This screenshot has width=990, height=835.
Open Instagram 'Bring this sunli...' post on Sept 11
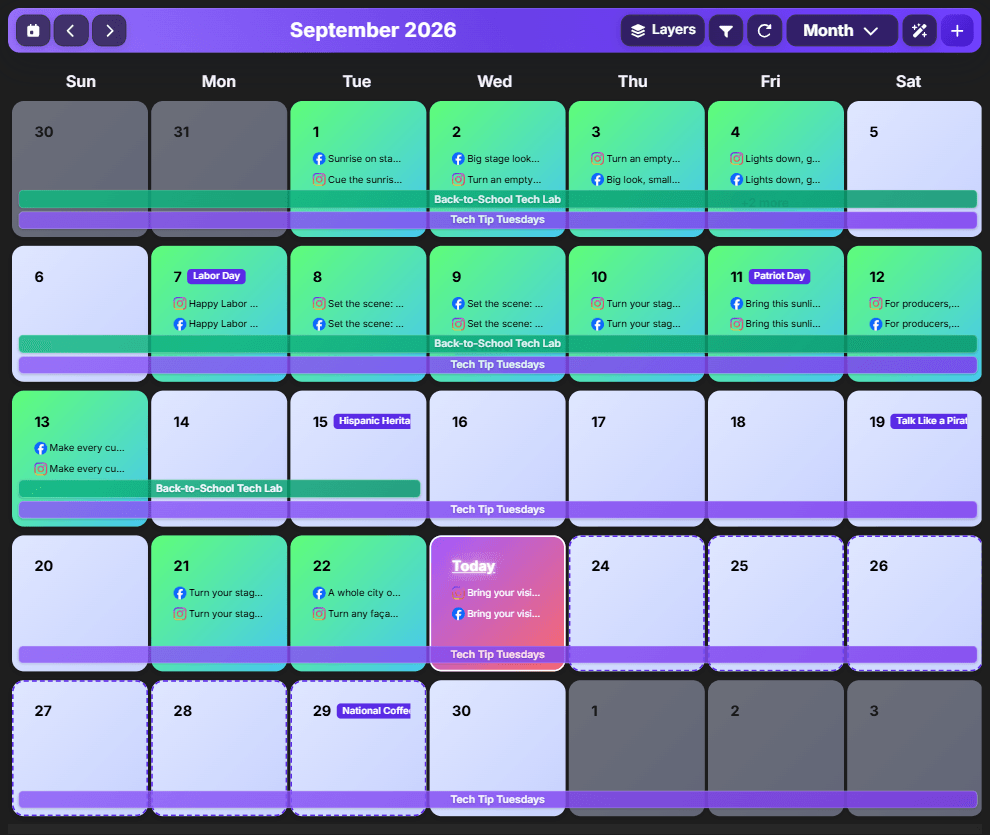point(775,324)
